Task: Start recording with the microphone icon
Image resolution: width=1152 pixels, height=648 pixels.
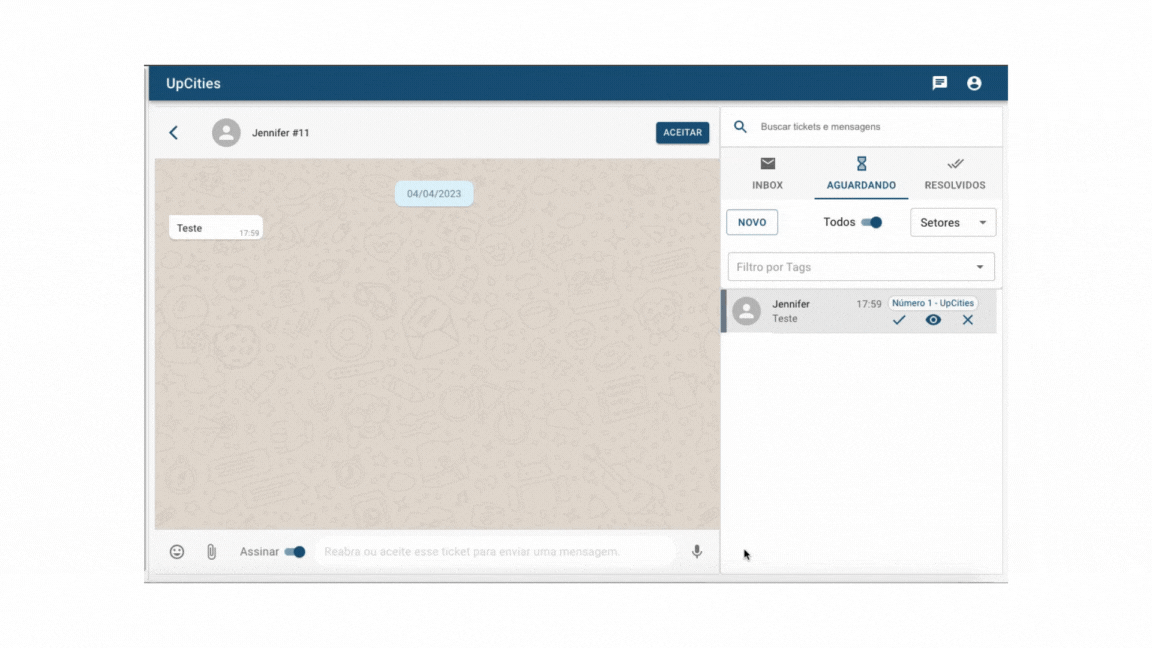Action: pos(696,552)
